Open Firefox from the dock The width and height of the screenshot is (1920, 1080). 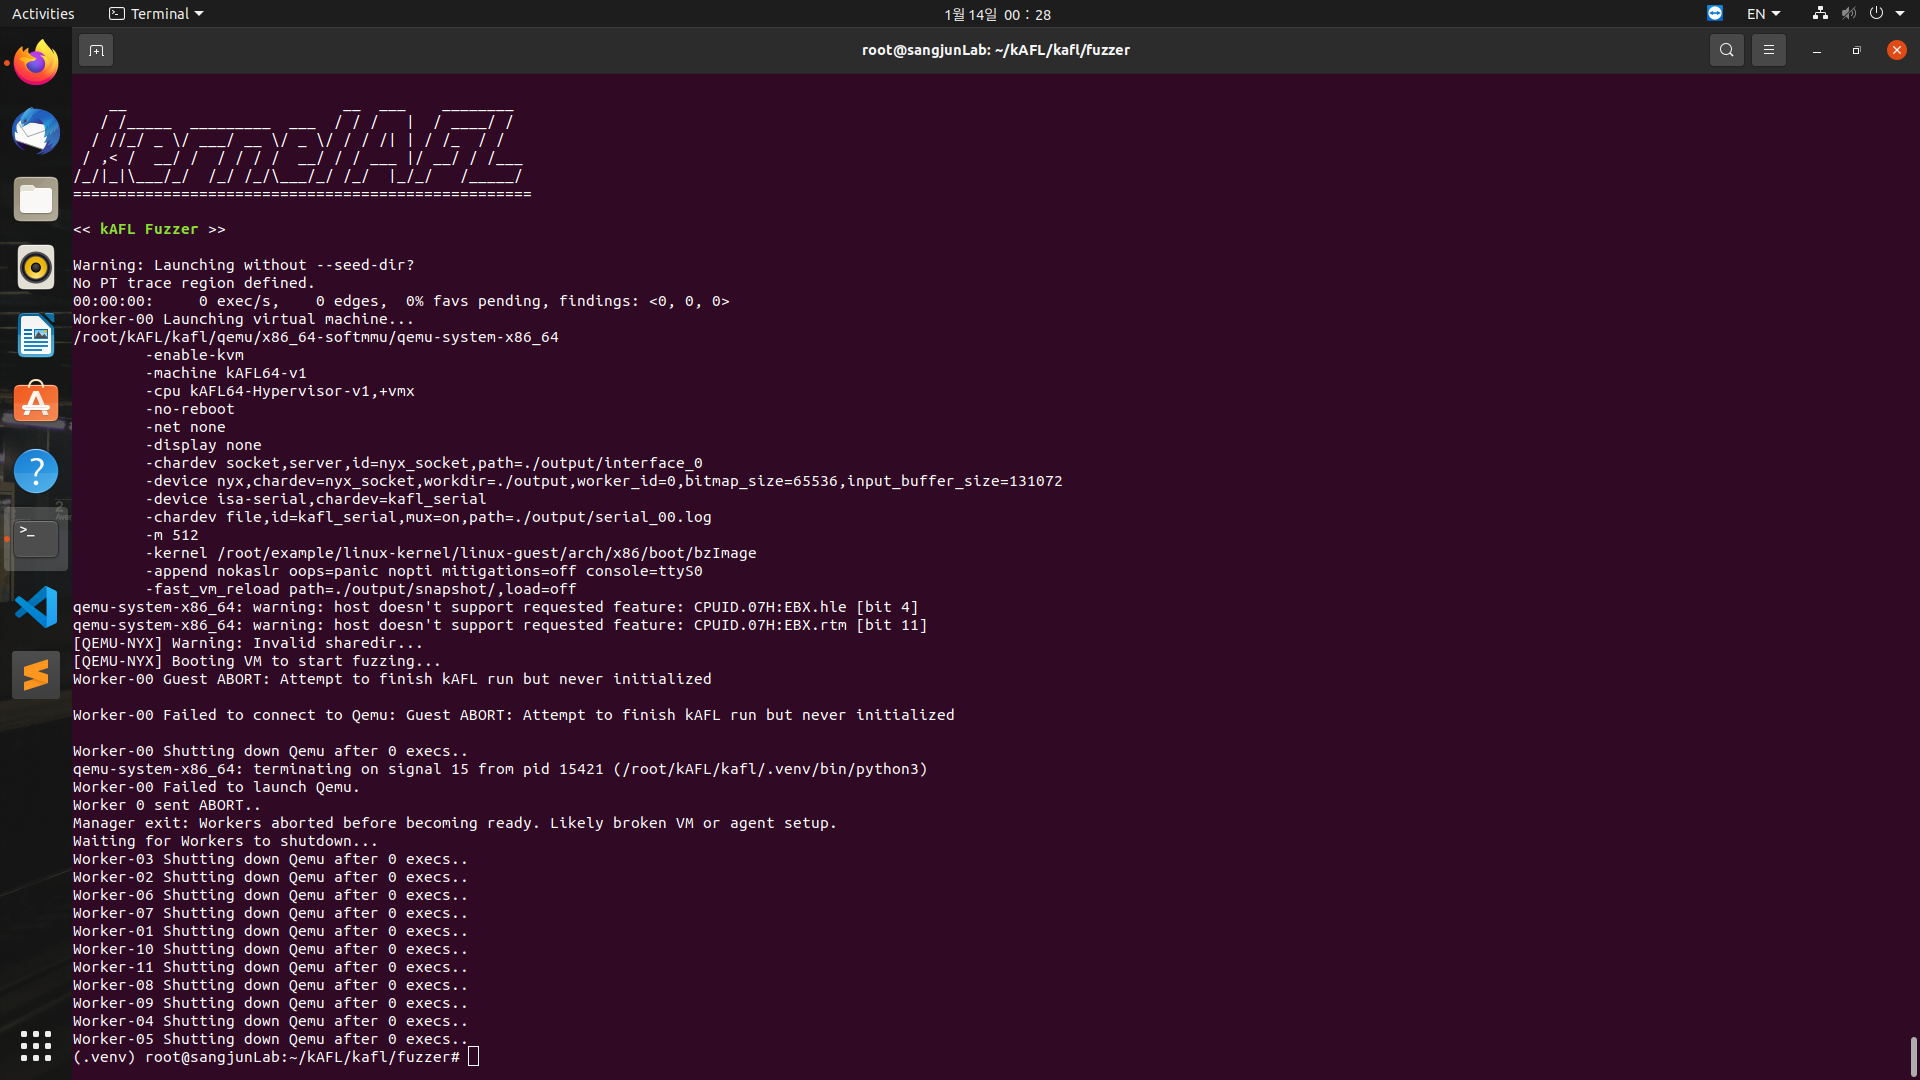pos(35,62)
